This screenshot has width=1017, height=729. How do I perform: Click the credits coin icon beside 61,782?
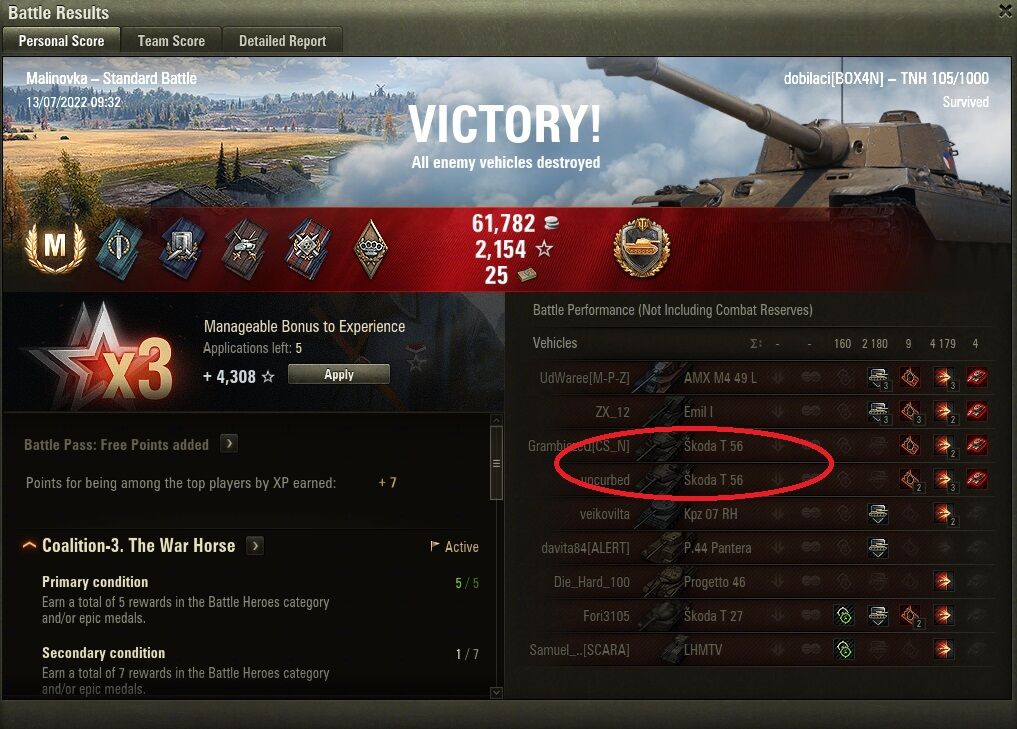tap(551, 223)
